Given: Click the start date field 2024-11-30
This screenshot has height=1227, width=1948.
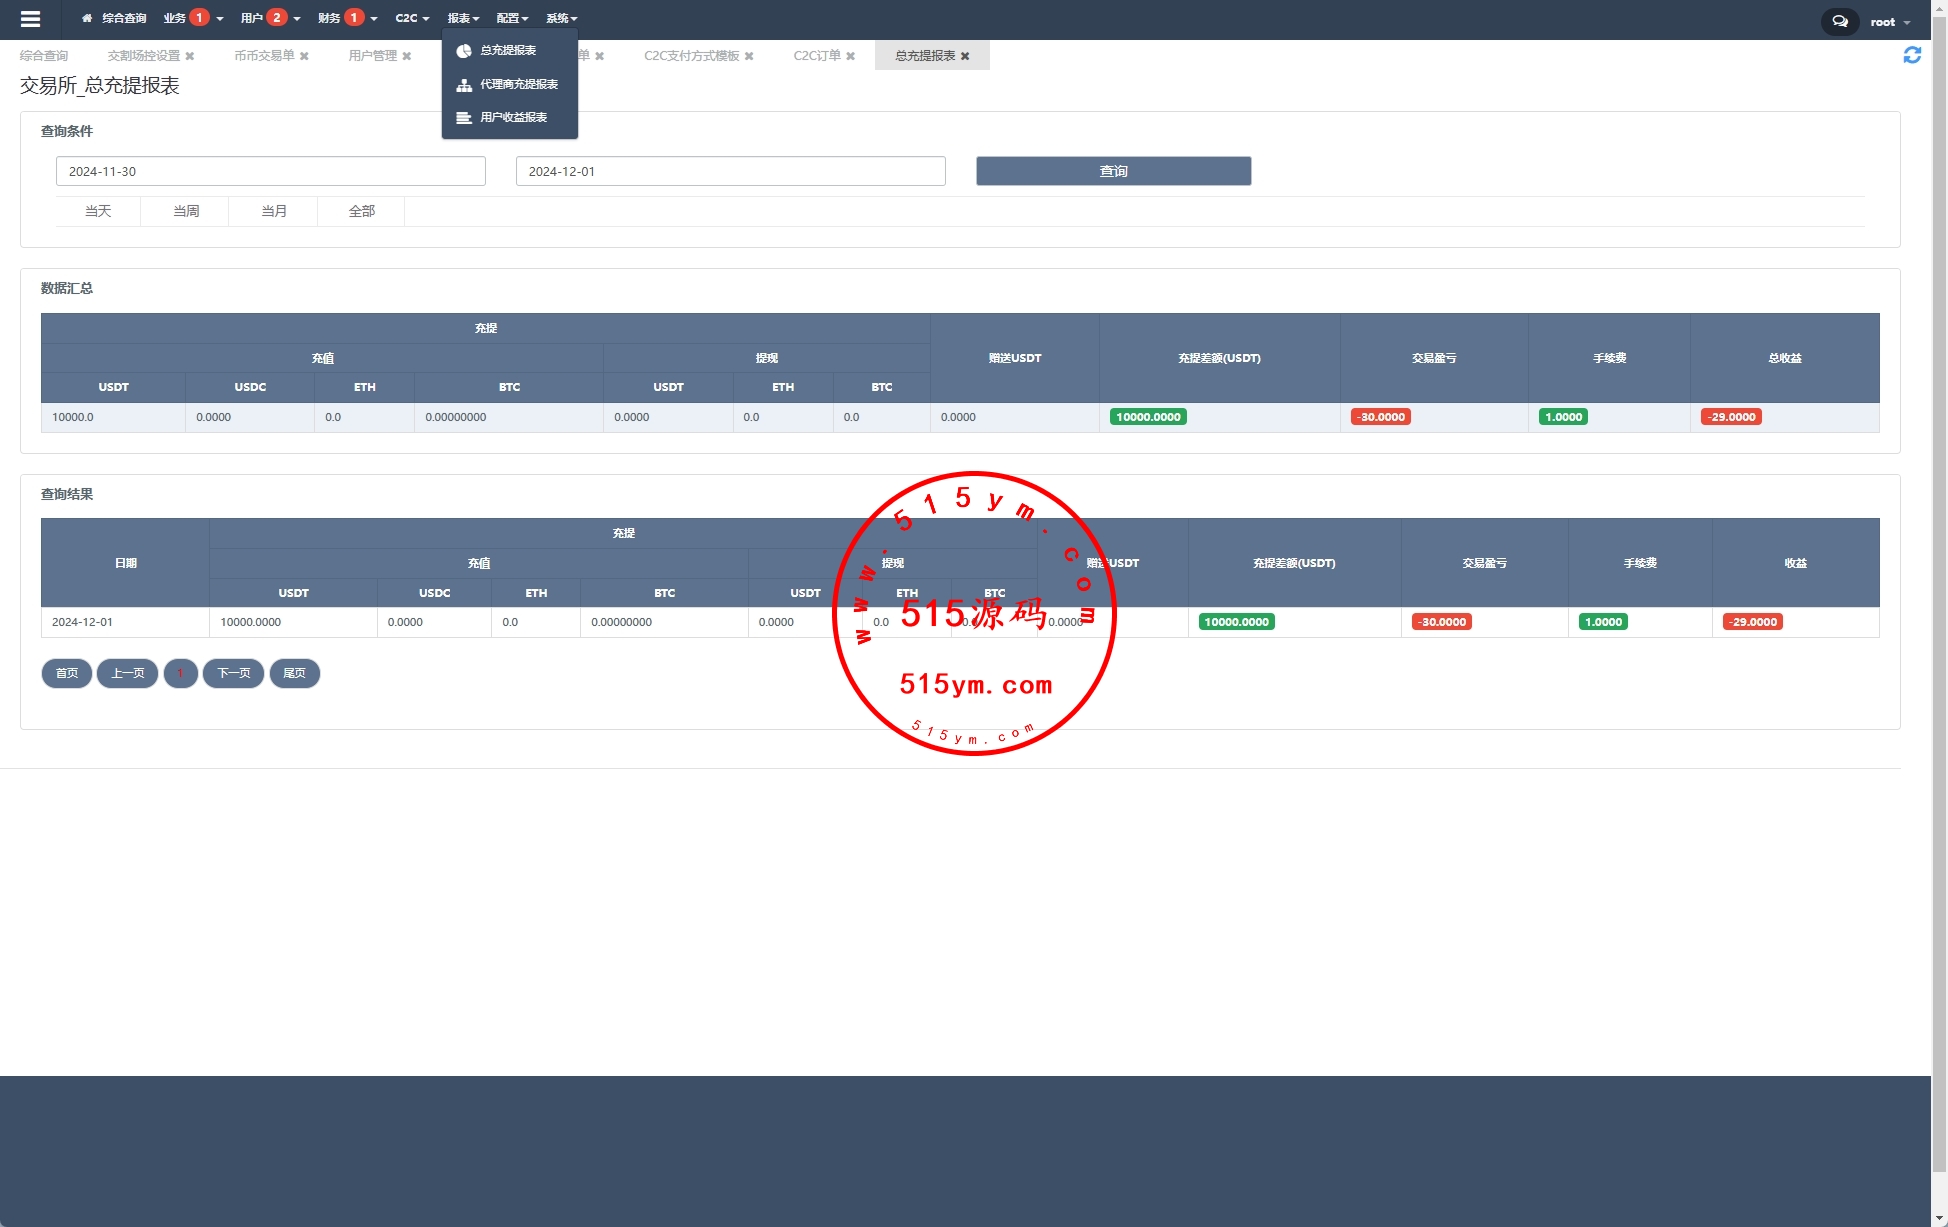Looking at the screenshot, I should tap(270, 171).
